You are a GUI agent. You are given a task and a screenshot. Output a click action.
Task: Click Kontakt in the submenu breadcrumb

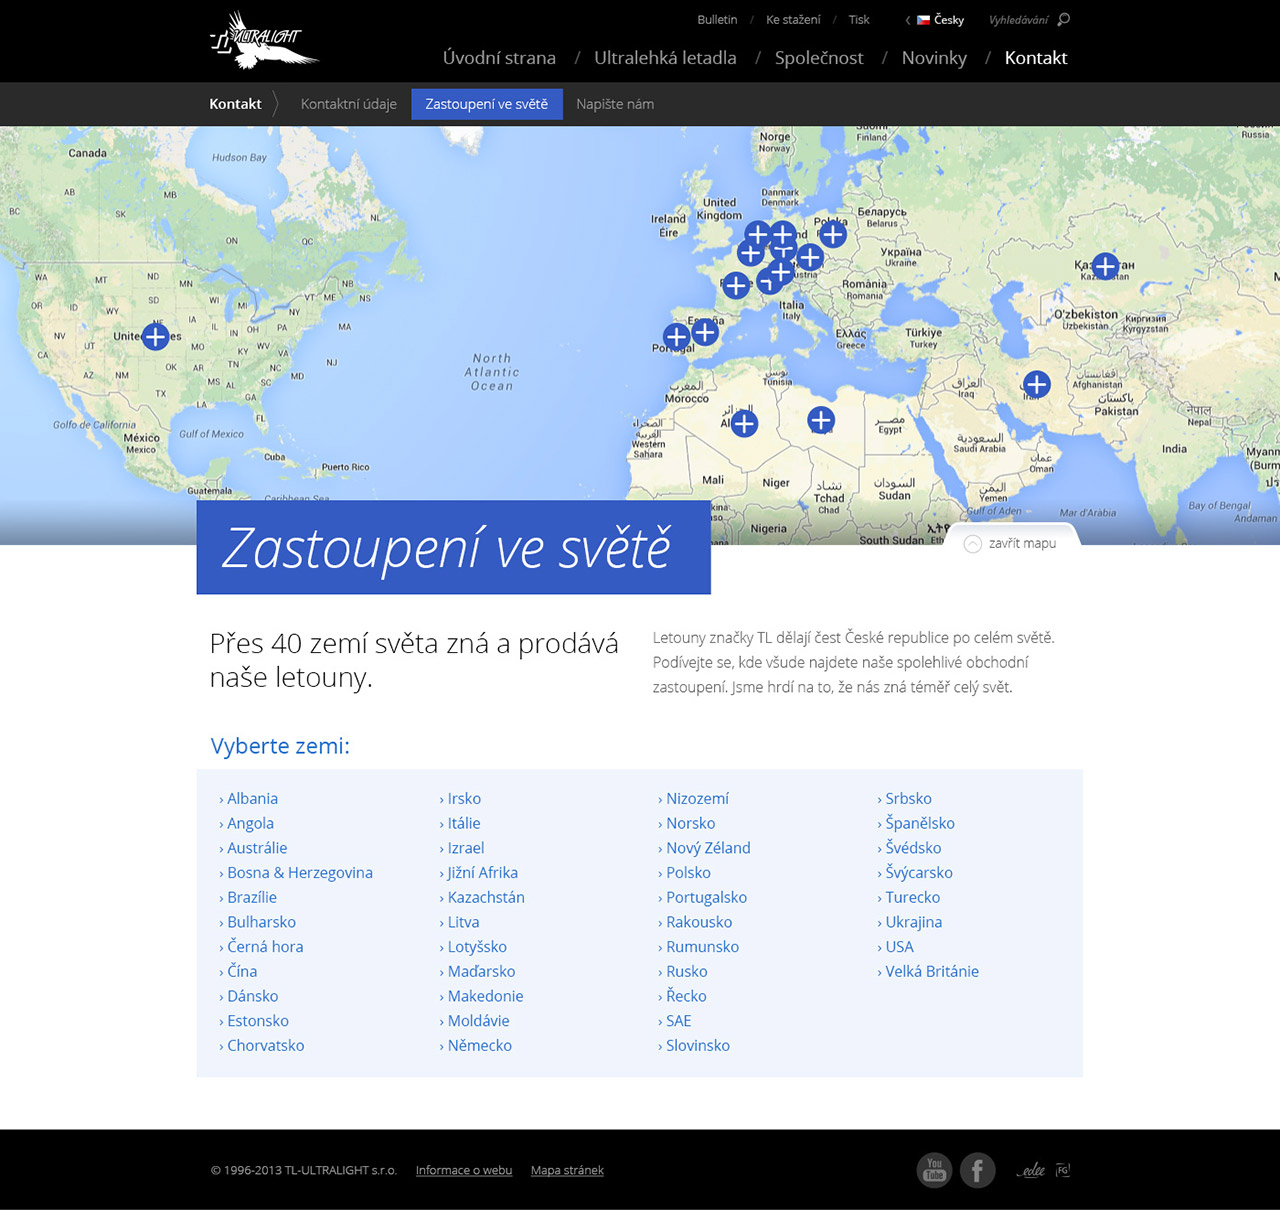tap(235, 104)
